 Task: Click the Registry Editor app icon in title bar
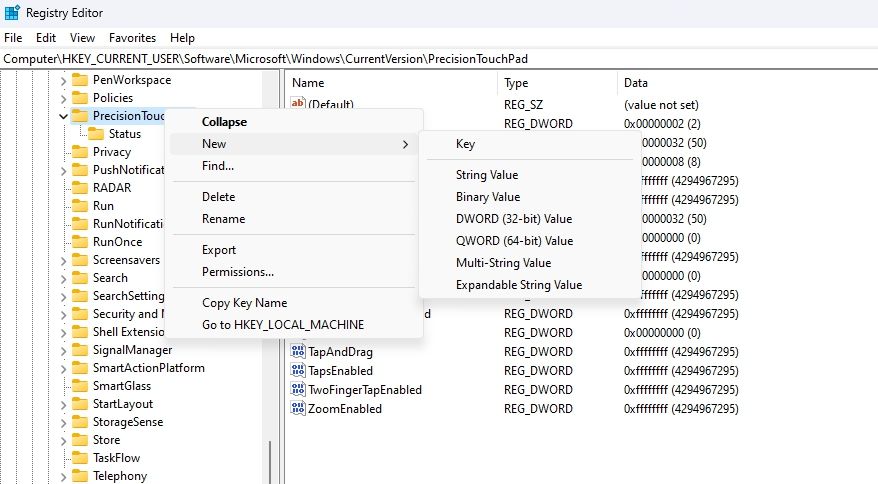(x=12, y=13)
